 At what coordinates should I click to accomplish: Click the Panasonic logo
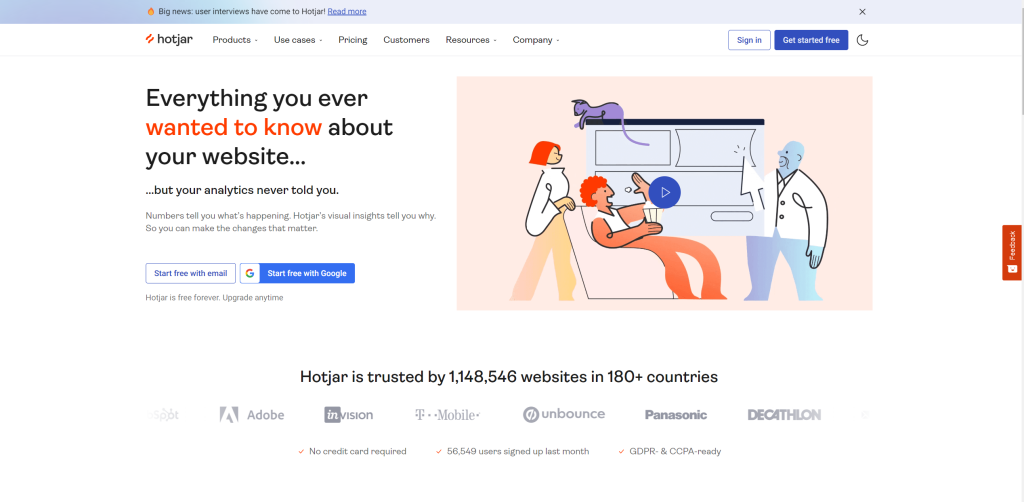pyautogui.click(x=676, y=415)
